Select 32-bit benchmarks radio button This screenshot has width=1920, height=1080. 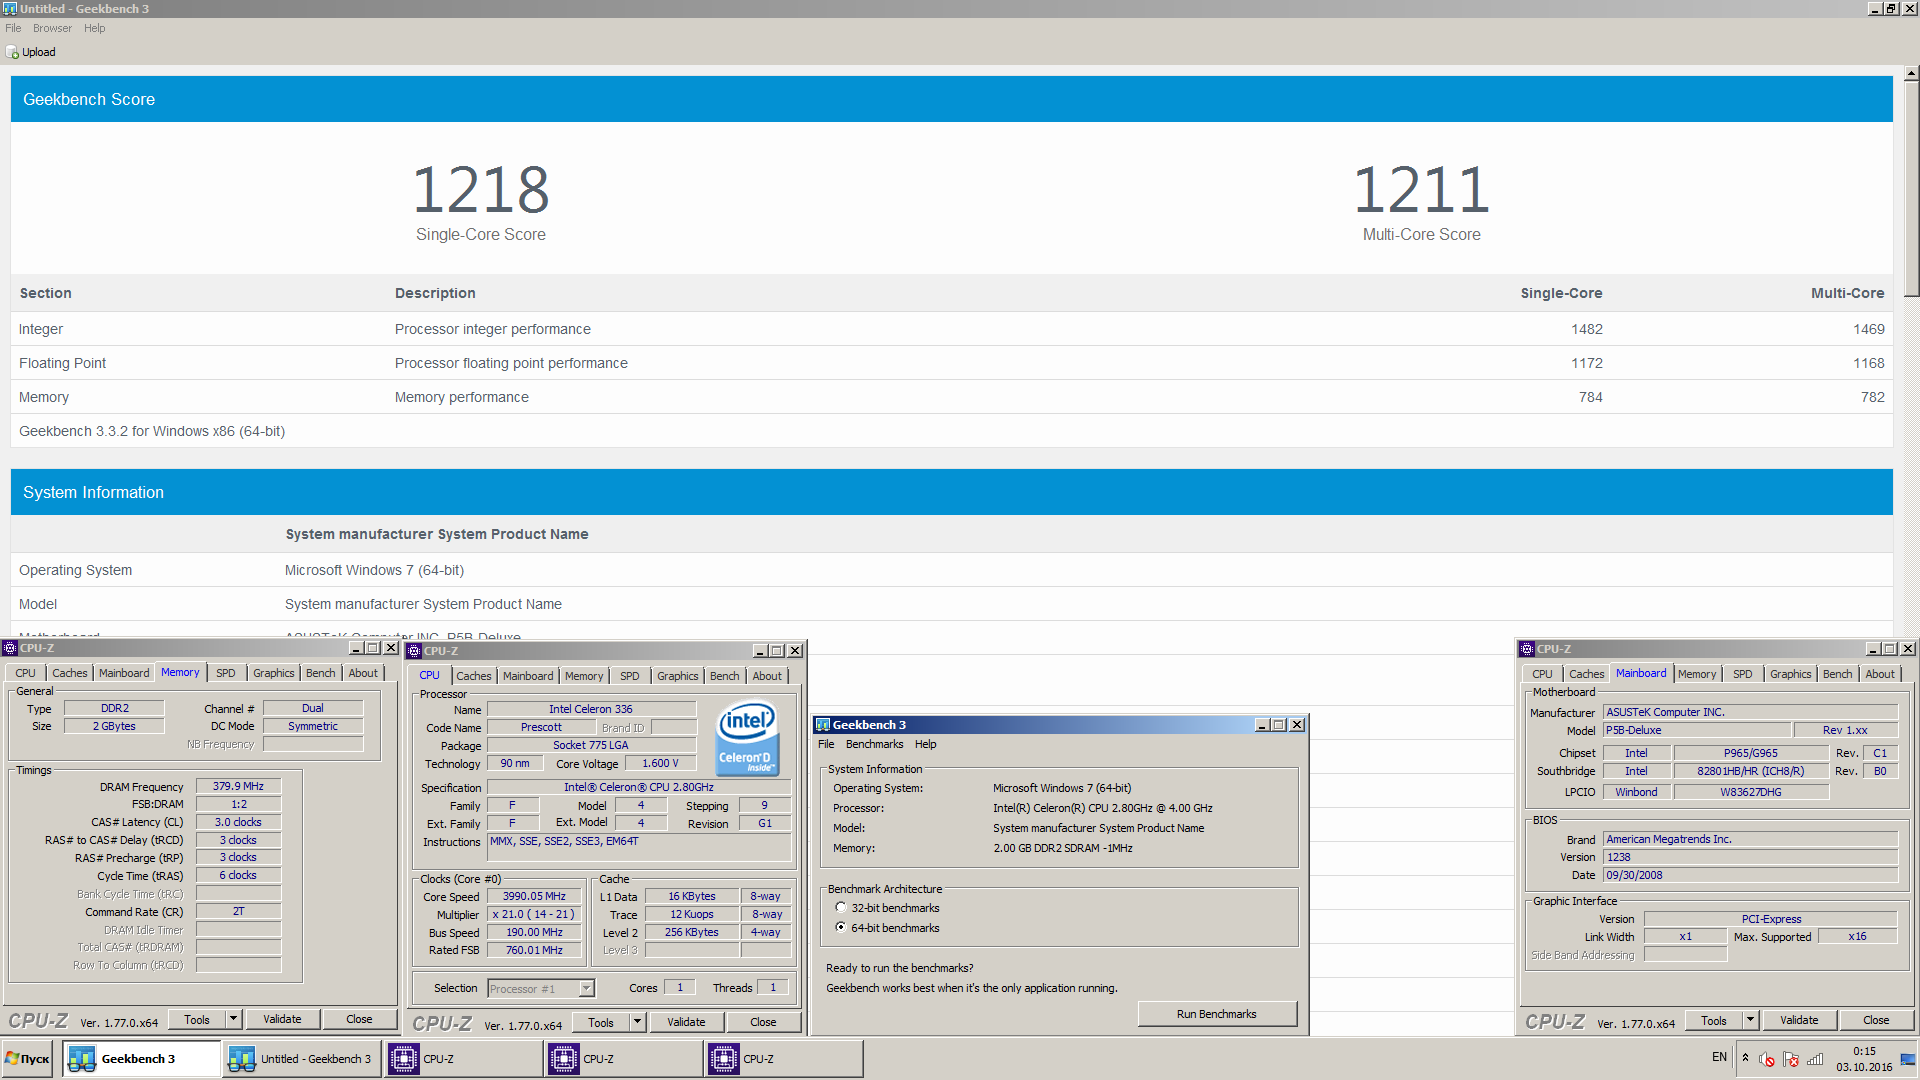coord(841,908)
